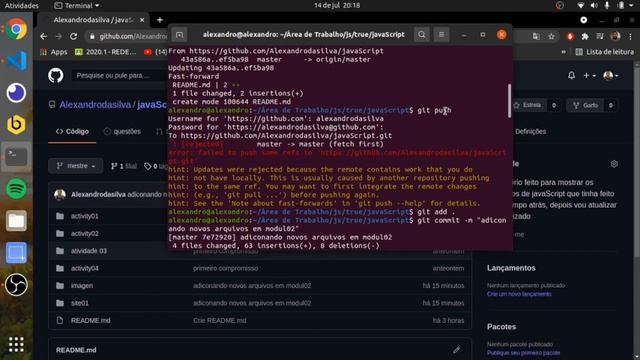The image size is (640, 360).
Task: Open the activity01 folder
Action: click(84, 216)
